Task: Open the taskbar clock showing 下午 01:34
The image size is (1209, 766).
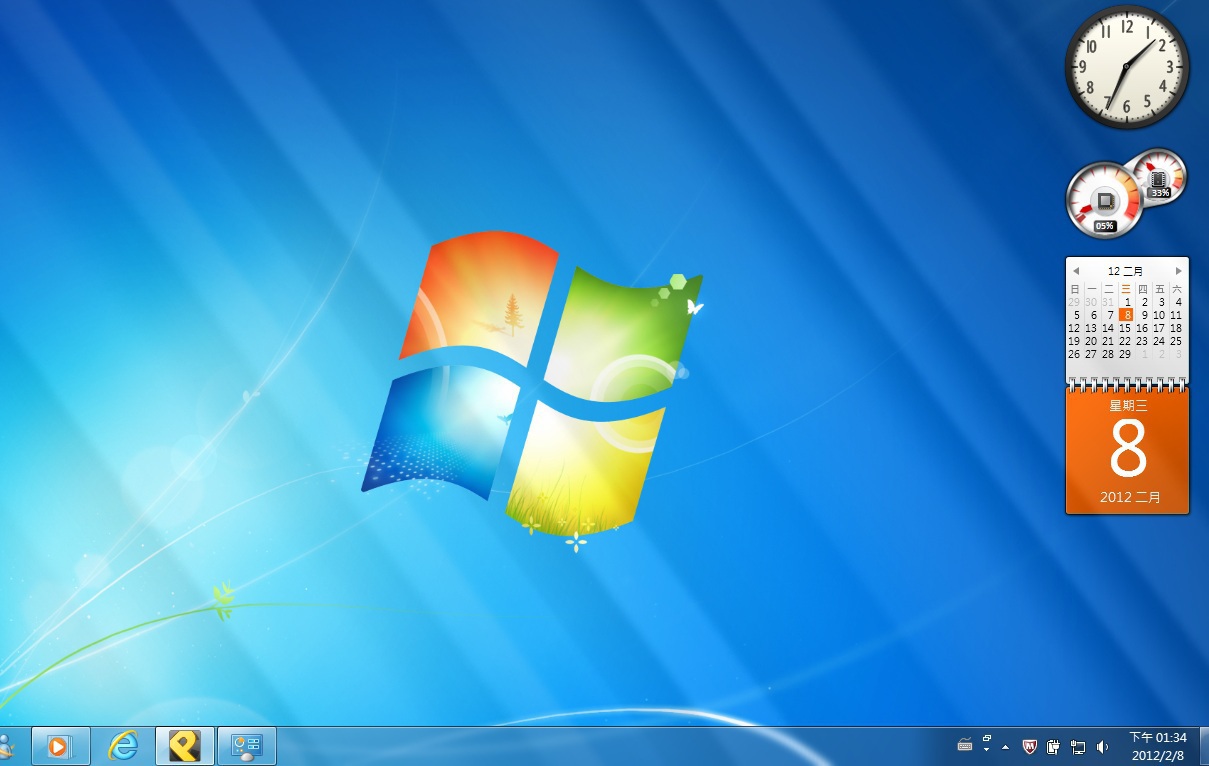Action: [1158, 746]
